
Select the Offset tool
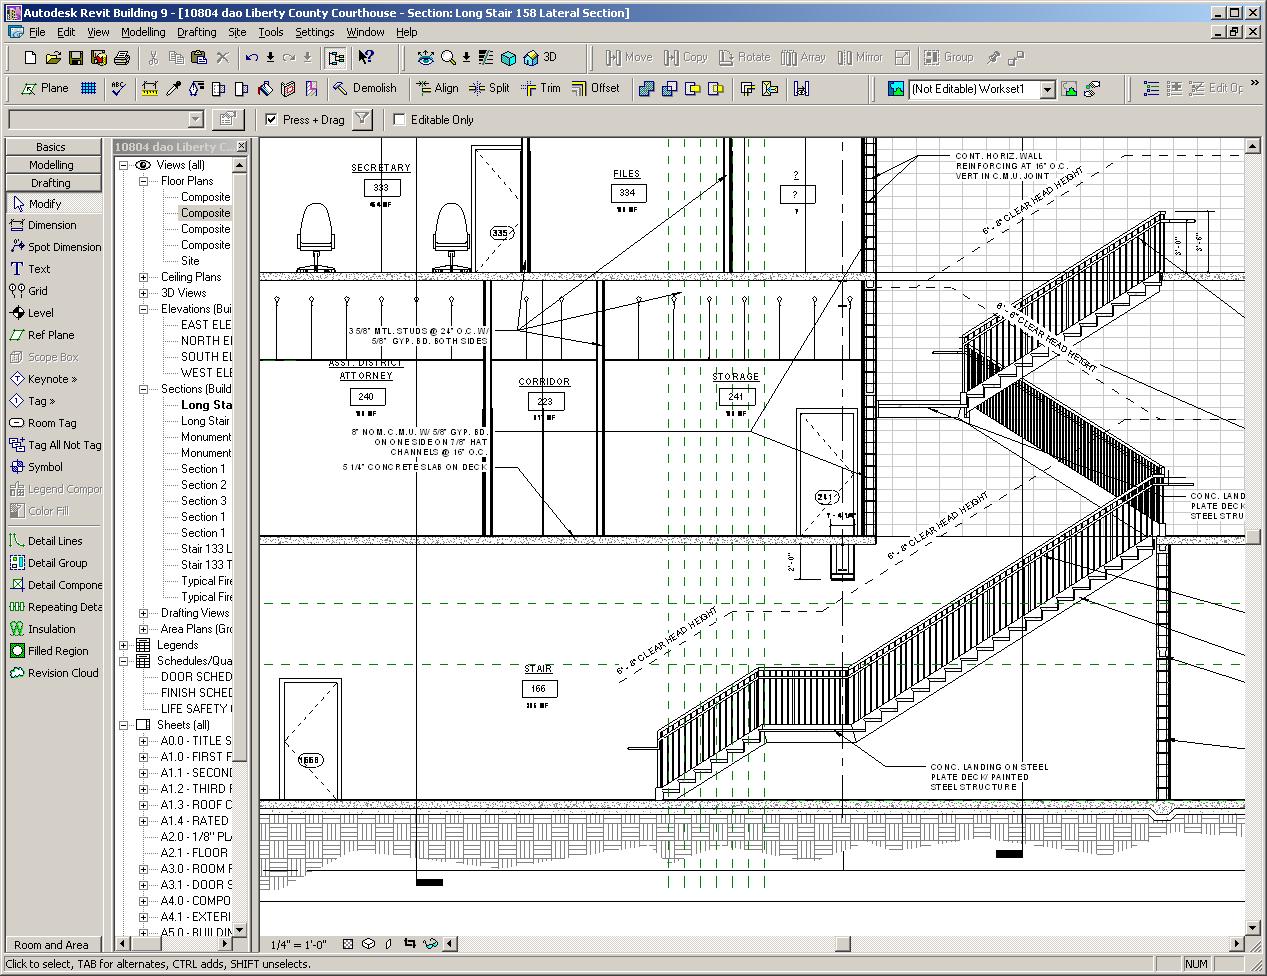tap(595, 89)
